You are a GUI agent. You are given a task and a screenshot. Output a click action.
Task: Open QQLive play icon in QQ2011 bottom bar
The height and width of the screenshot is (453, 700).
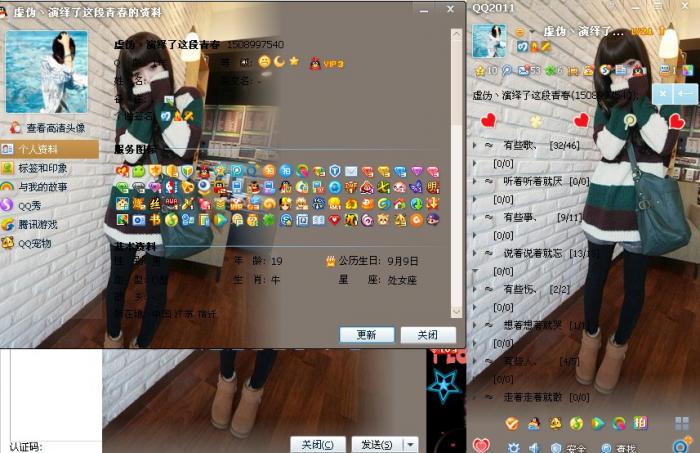point(598,423)
